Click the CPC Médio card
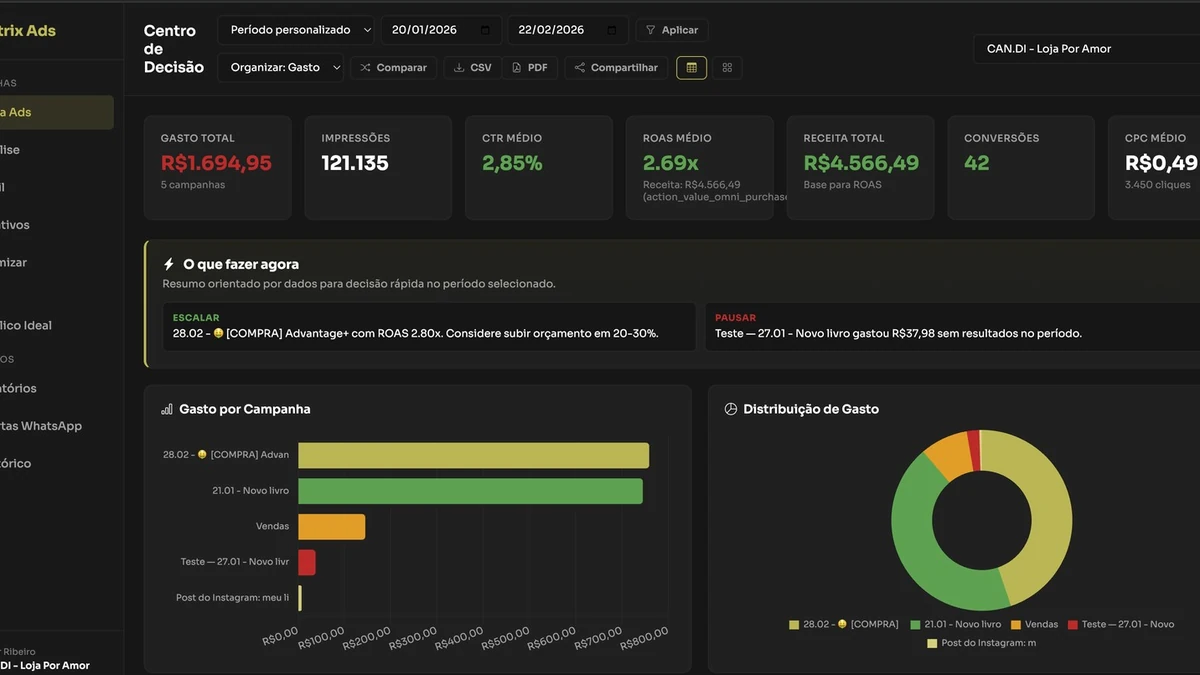 point(1154,168)
